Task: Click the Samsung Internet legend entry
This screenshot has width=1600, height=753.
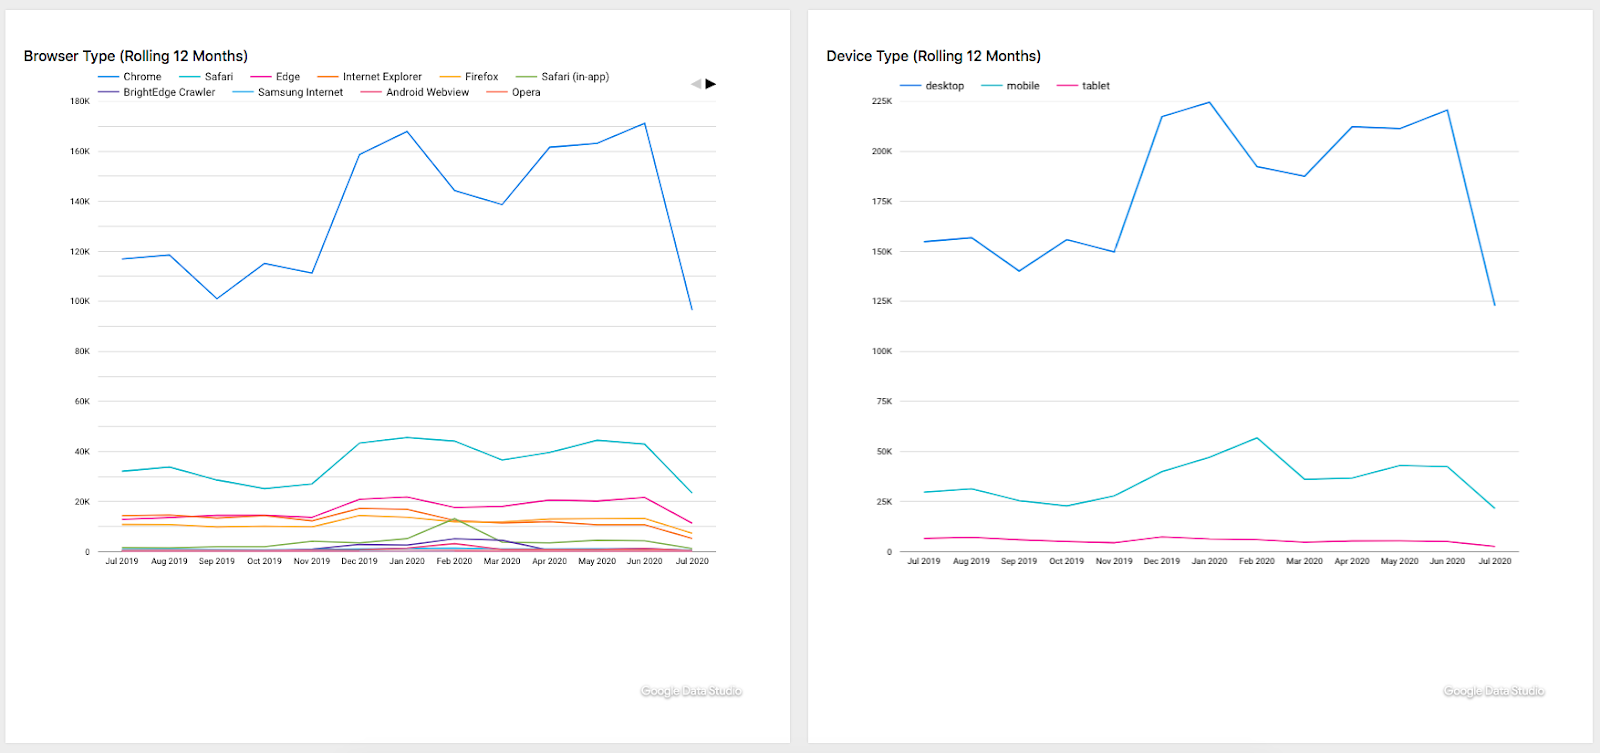Action: coord(288,92)
